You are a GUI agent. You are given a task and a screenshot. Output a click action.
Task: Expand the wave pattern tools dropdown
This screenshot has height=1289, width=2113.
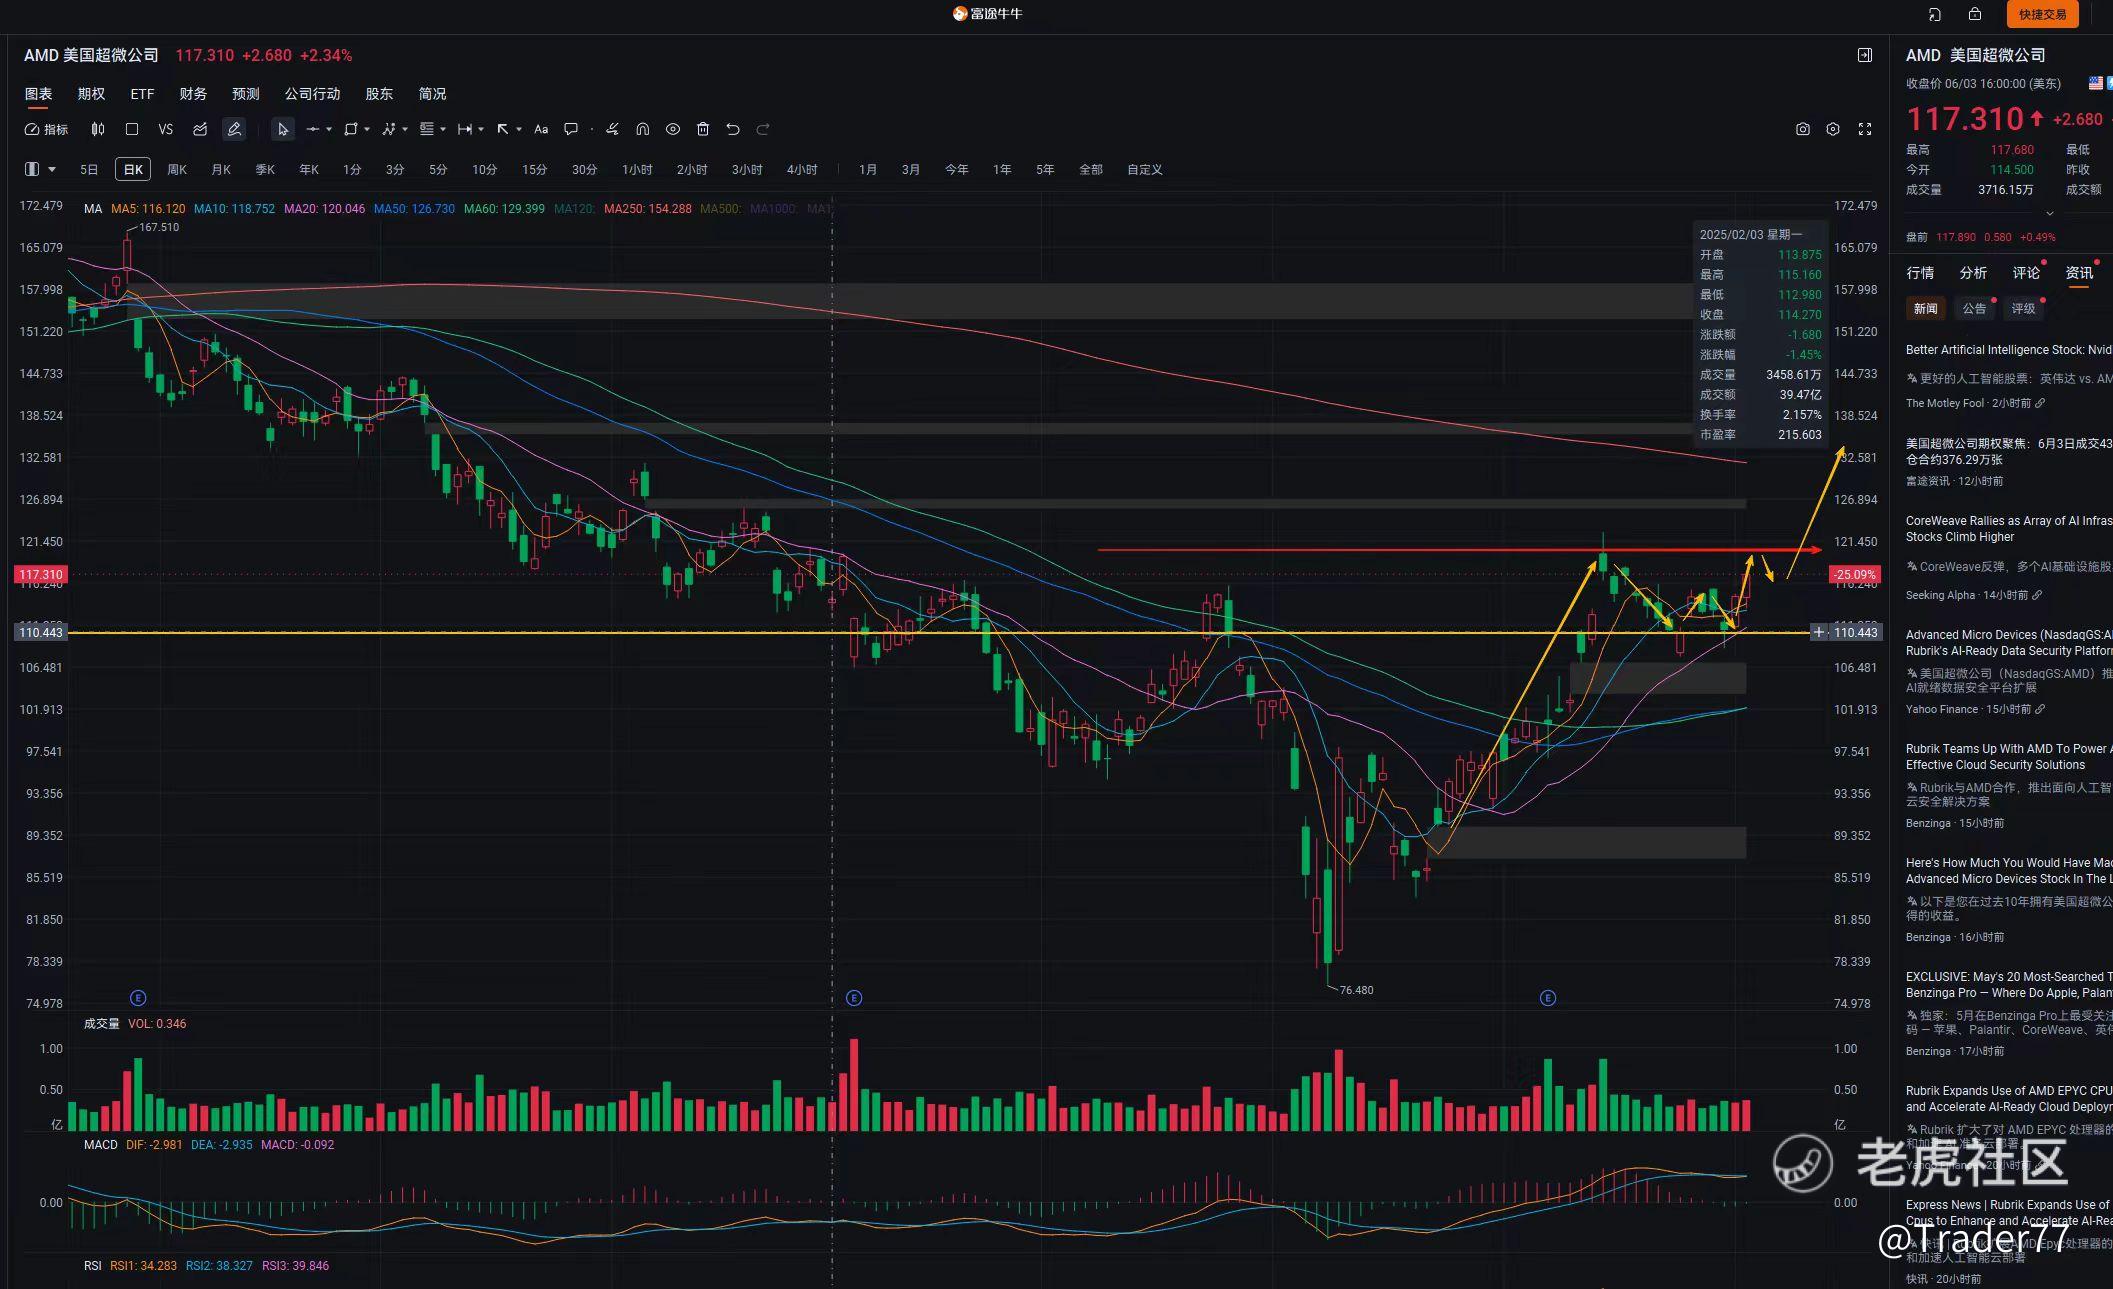[x=405, y=129]
